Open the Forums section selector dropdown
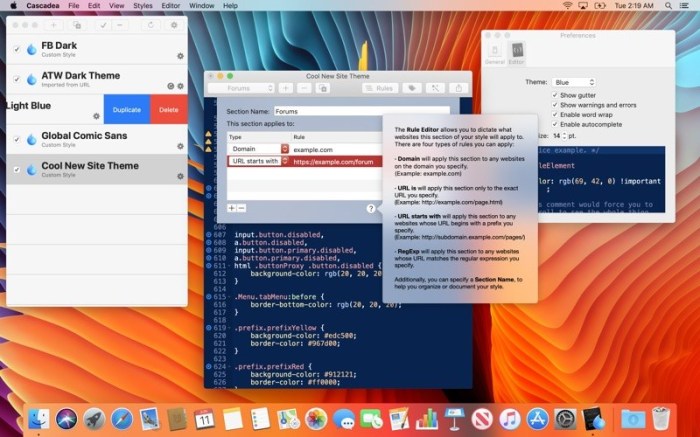This screenshot has height=437, width=700. pyautogui.click(x=242, y=88)
